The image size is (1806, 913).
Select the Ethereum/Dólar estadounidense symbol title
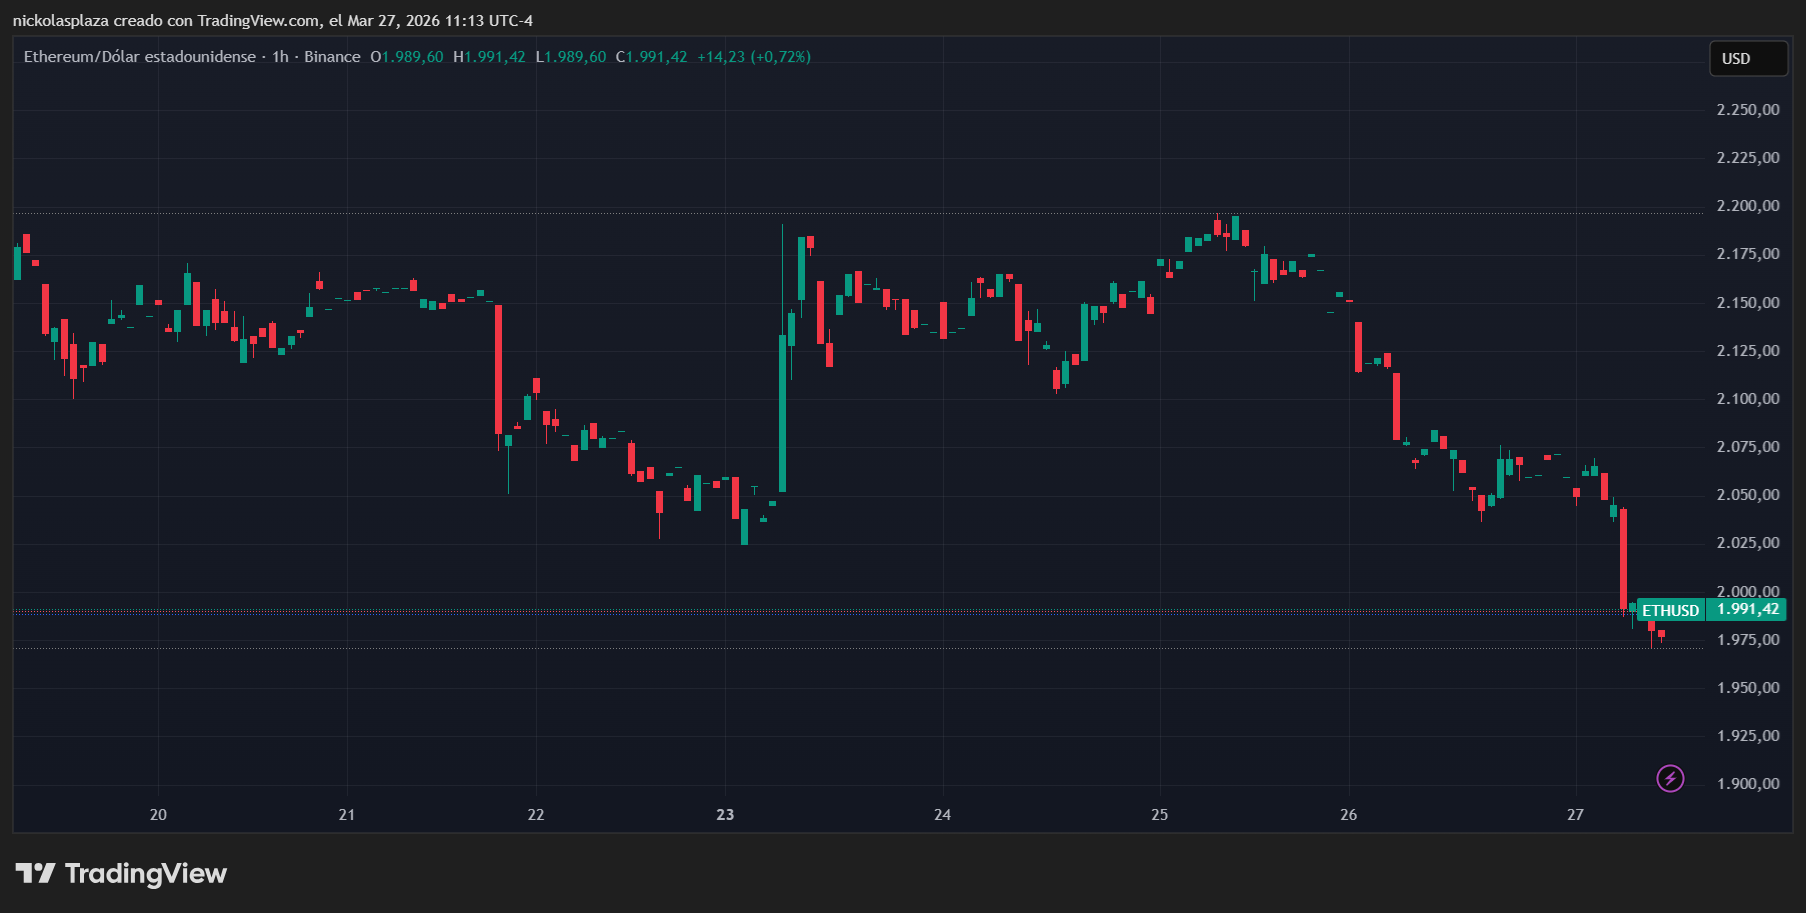(x=140, y=57)
